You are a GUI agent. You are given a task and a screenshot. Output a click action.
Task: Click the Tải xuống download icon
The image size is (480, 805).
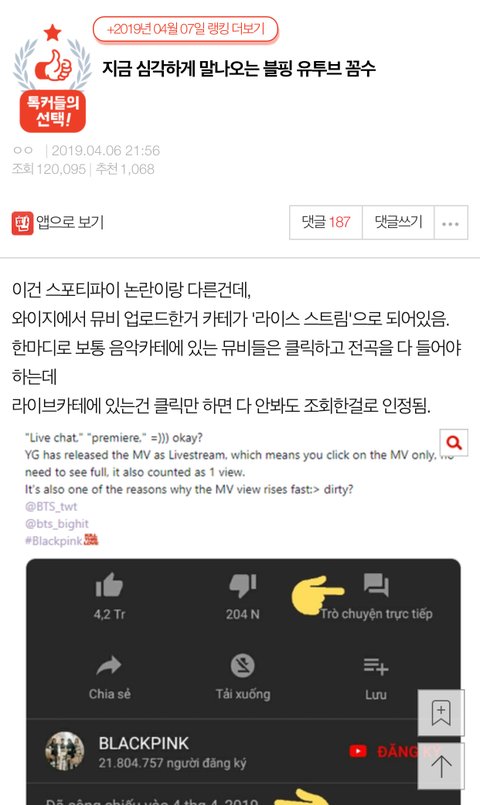(x=242, y=666)
